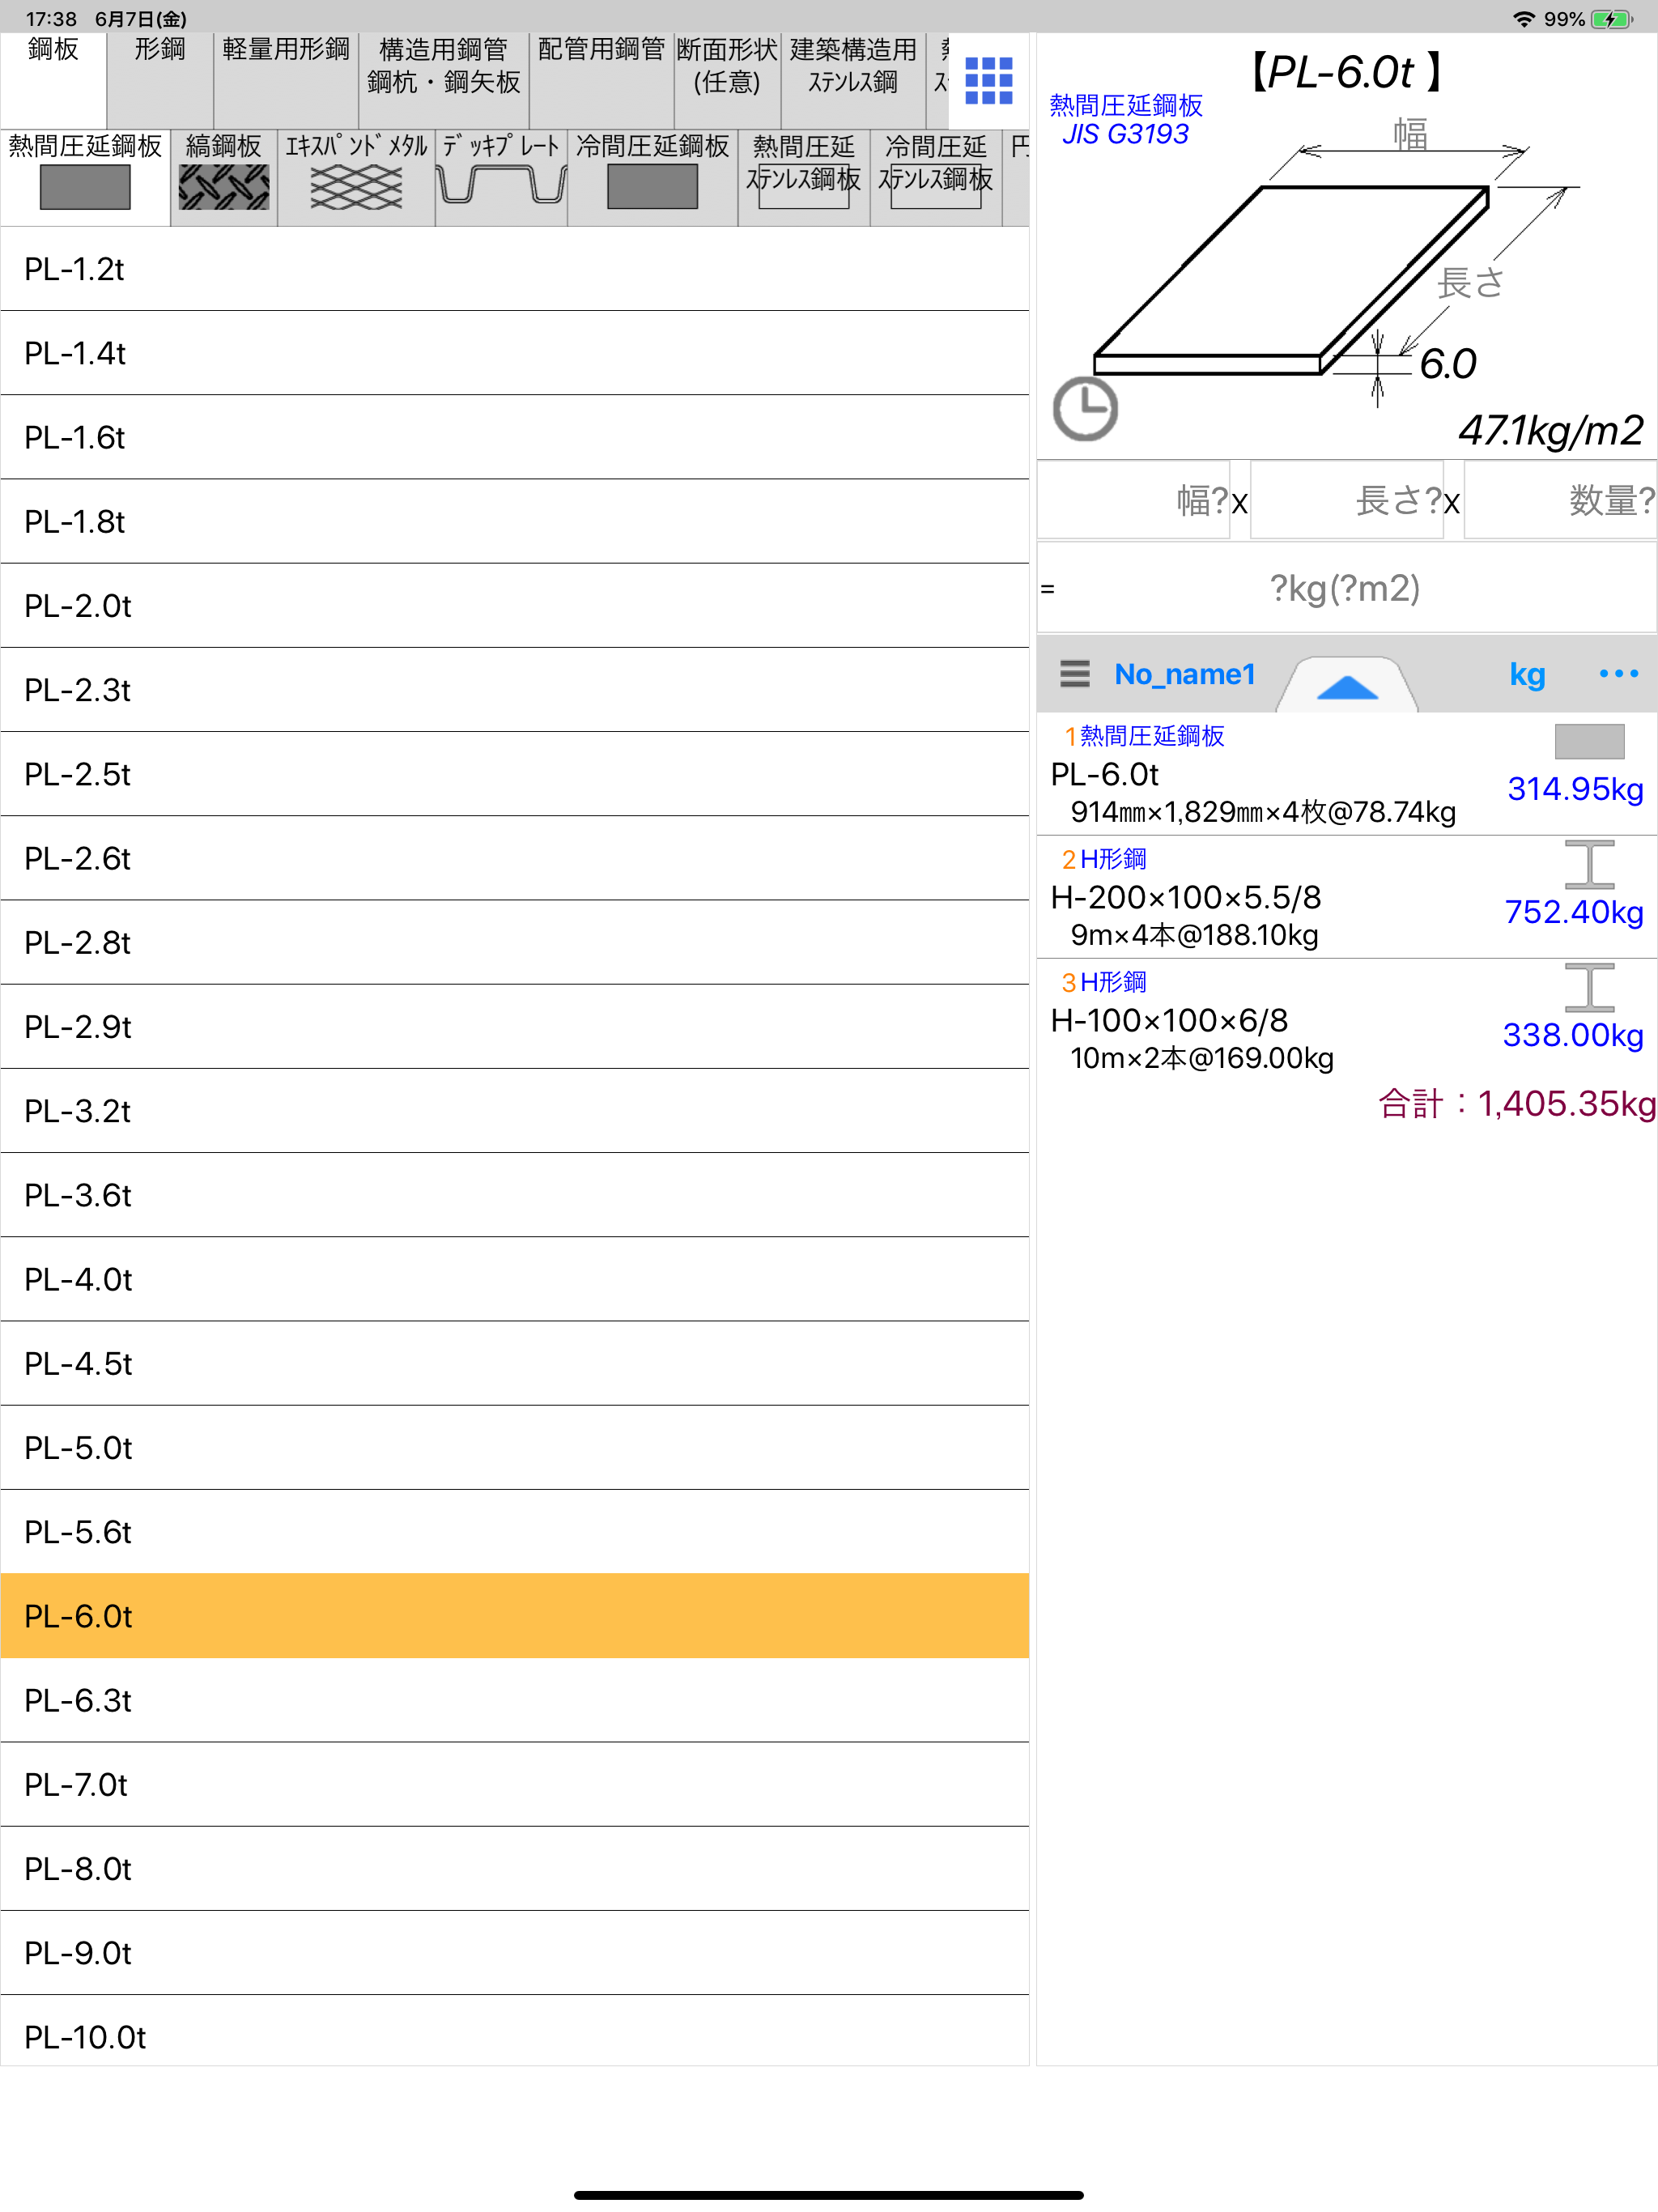
Task: Tap the 長さ? length input field
Action: point(1347,500)
